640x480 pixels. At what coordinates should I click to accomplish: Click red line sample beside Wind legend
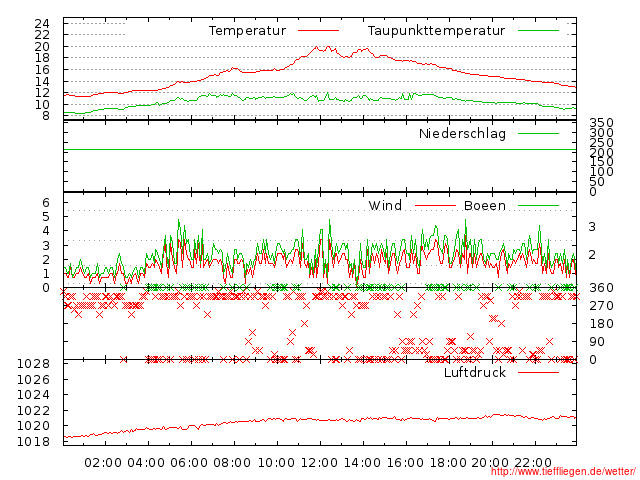[x=435, y=206]
